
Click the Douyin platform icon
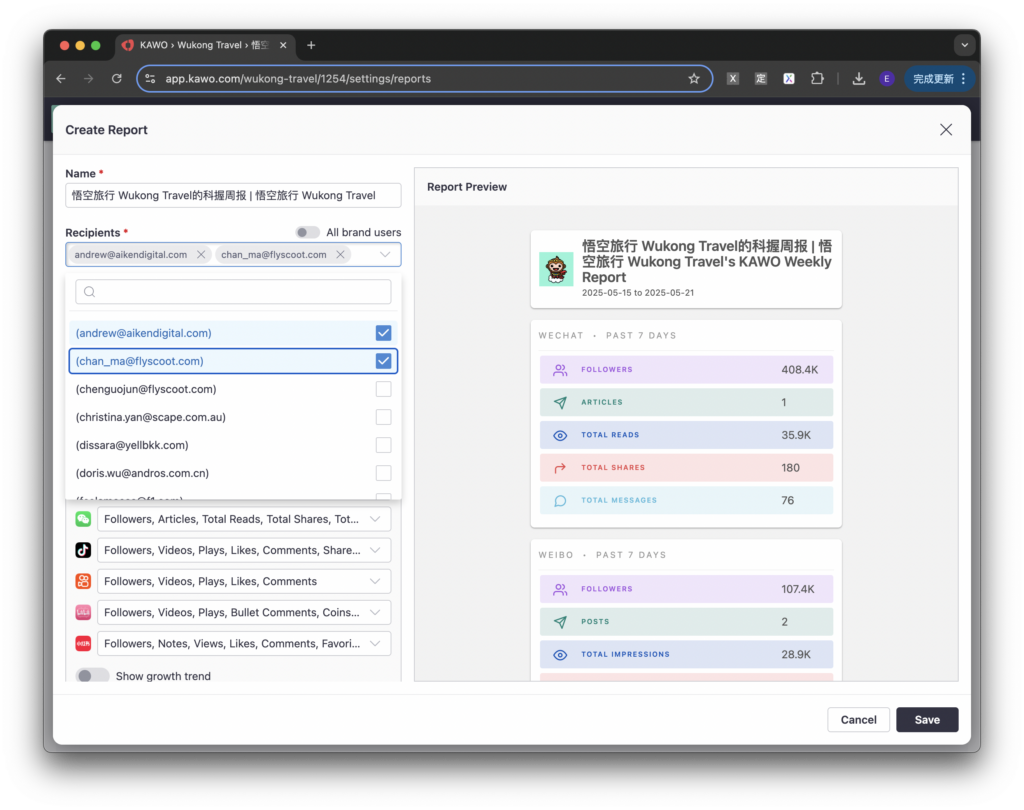[83, 550]
